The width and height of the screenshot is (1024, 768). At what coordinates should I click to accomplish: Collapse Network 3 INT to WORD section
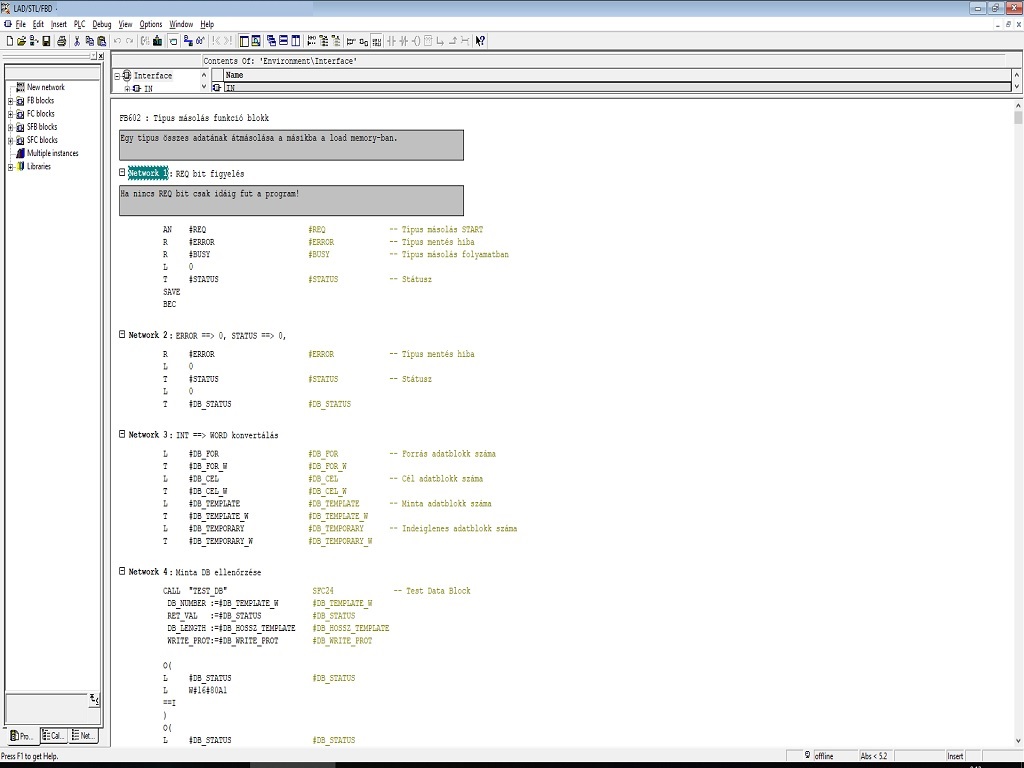click(x=122, y=435)
